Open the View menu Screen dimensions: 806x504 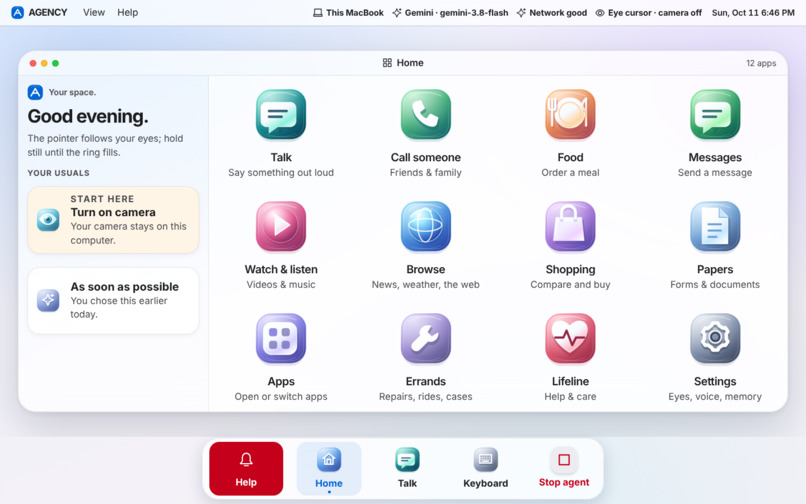tap(94, 12)
